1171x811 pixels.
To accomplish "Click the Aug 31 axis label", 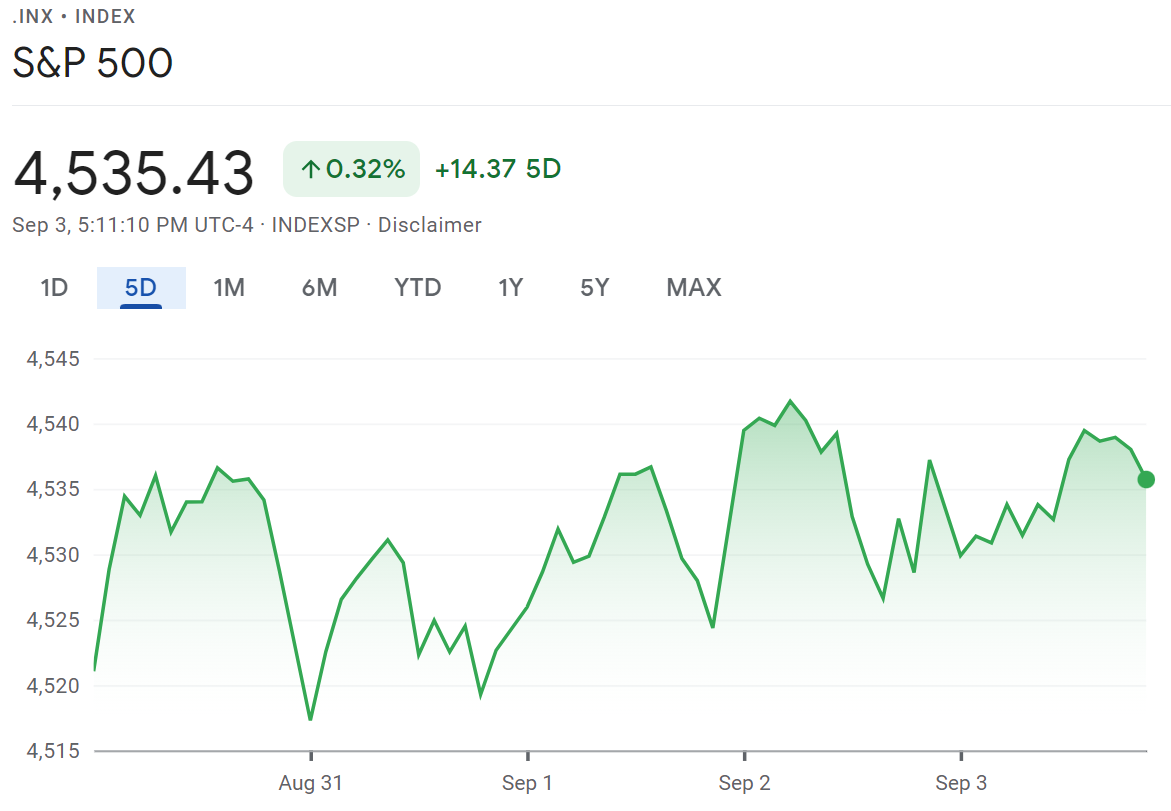I will point(311,783).
